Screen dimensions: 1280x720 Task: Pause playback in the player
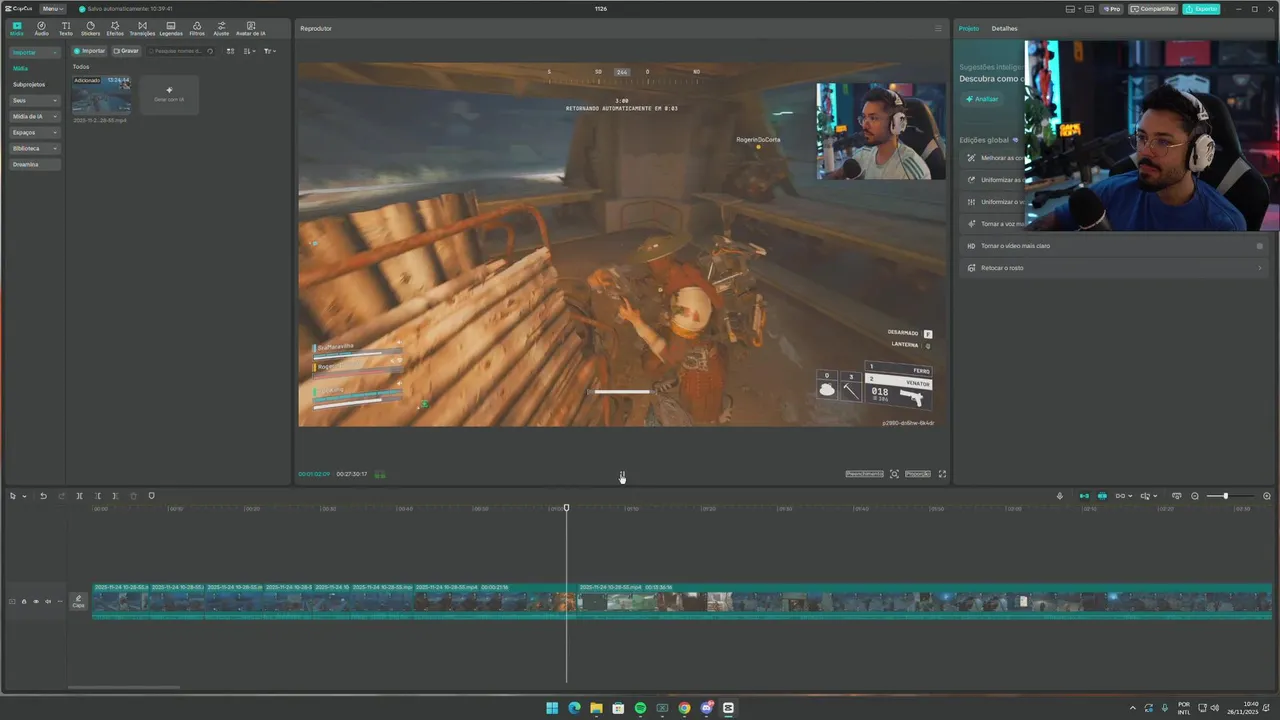point(622,474)
